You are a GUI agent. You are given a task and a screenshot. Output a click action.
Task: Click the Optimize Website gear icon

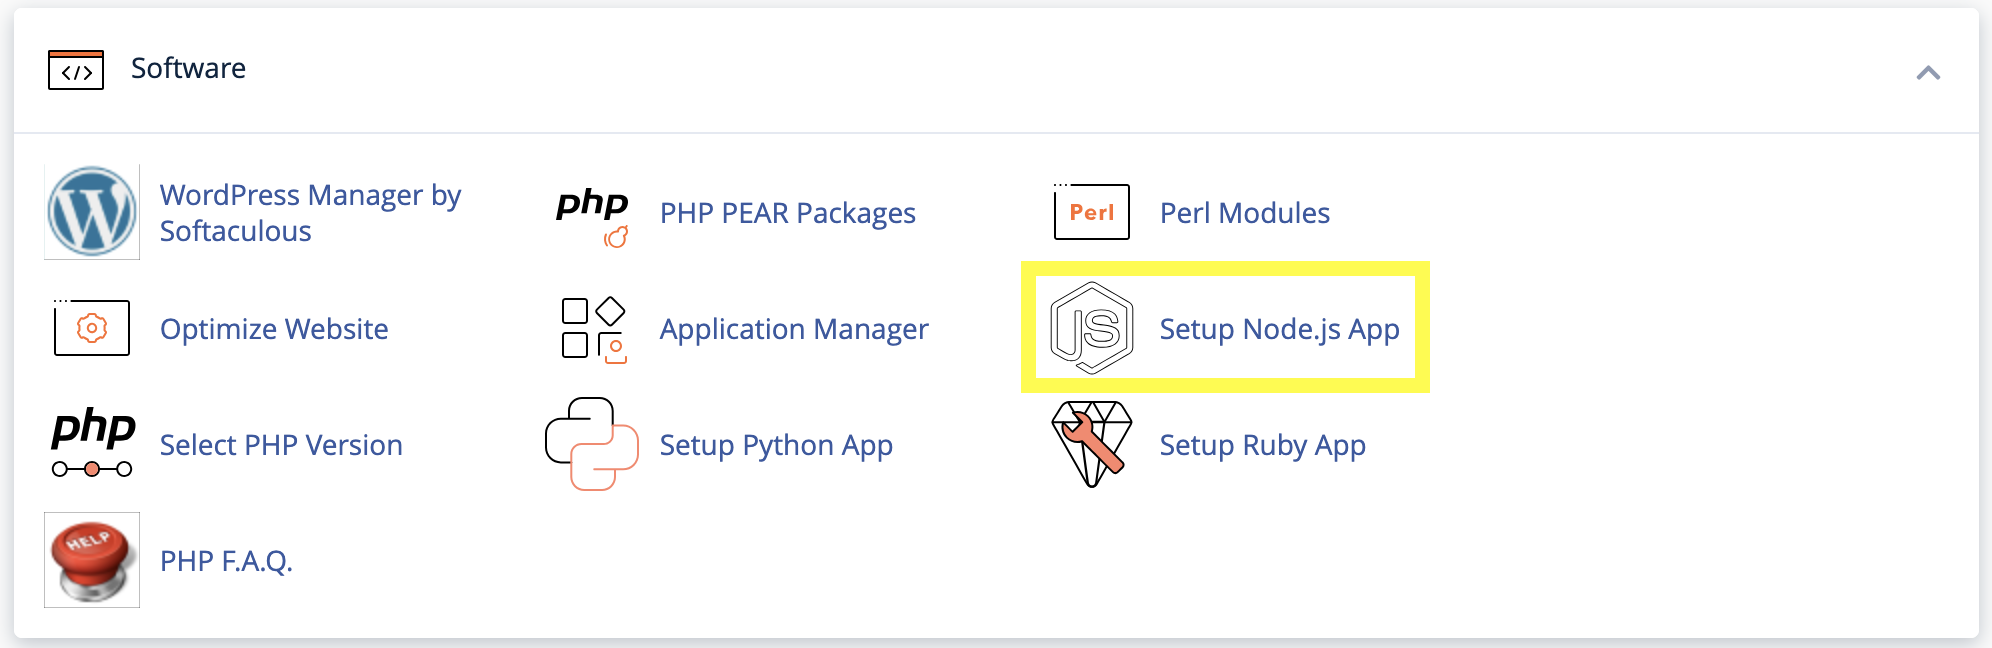click(x=92, y=327)
